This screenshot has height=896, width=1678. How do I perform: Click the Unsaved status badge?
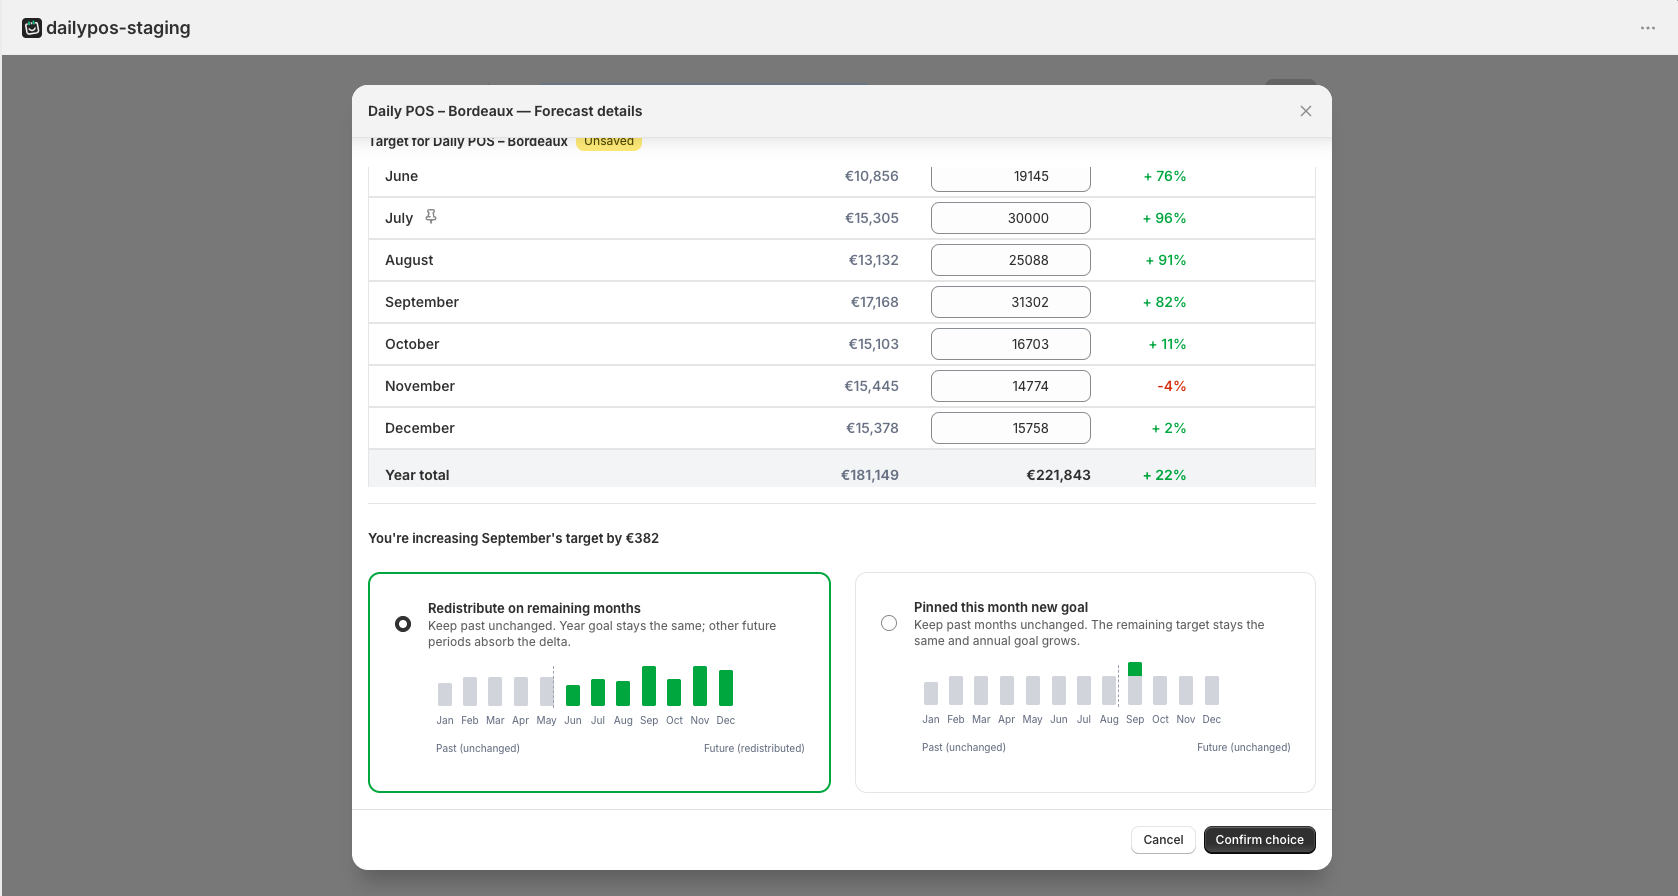click(609, 142)
